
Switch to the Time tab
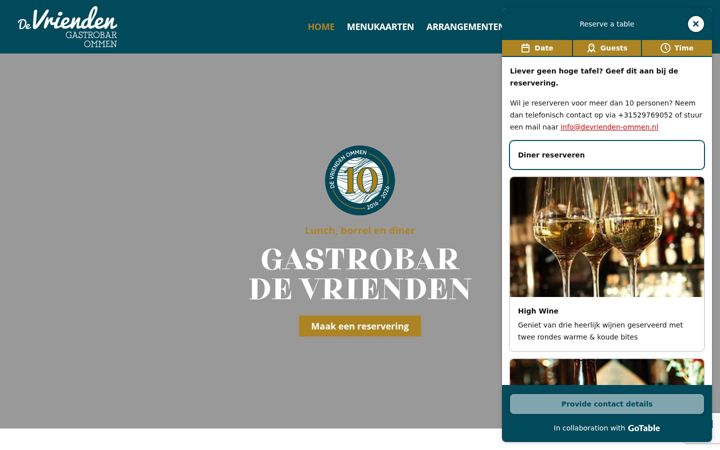[x=677, y=48]
